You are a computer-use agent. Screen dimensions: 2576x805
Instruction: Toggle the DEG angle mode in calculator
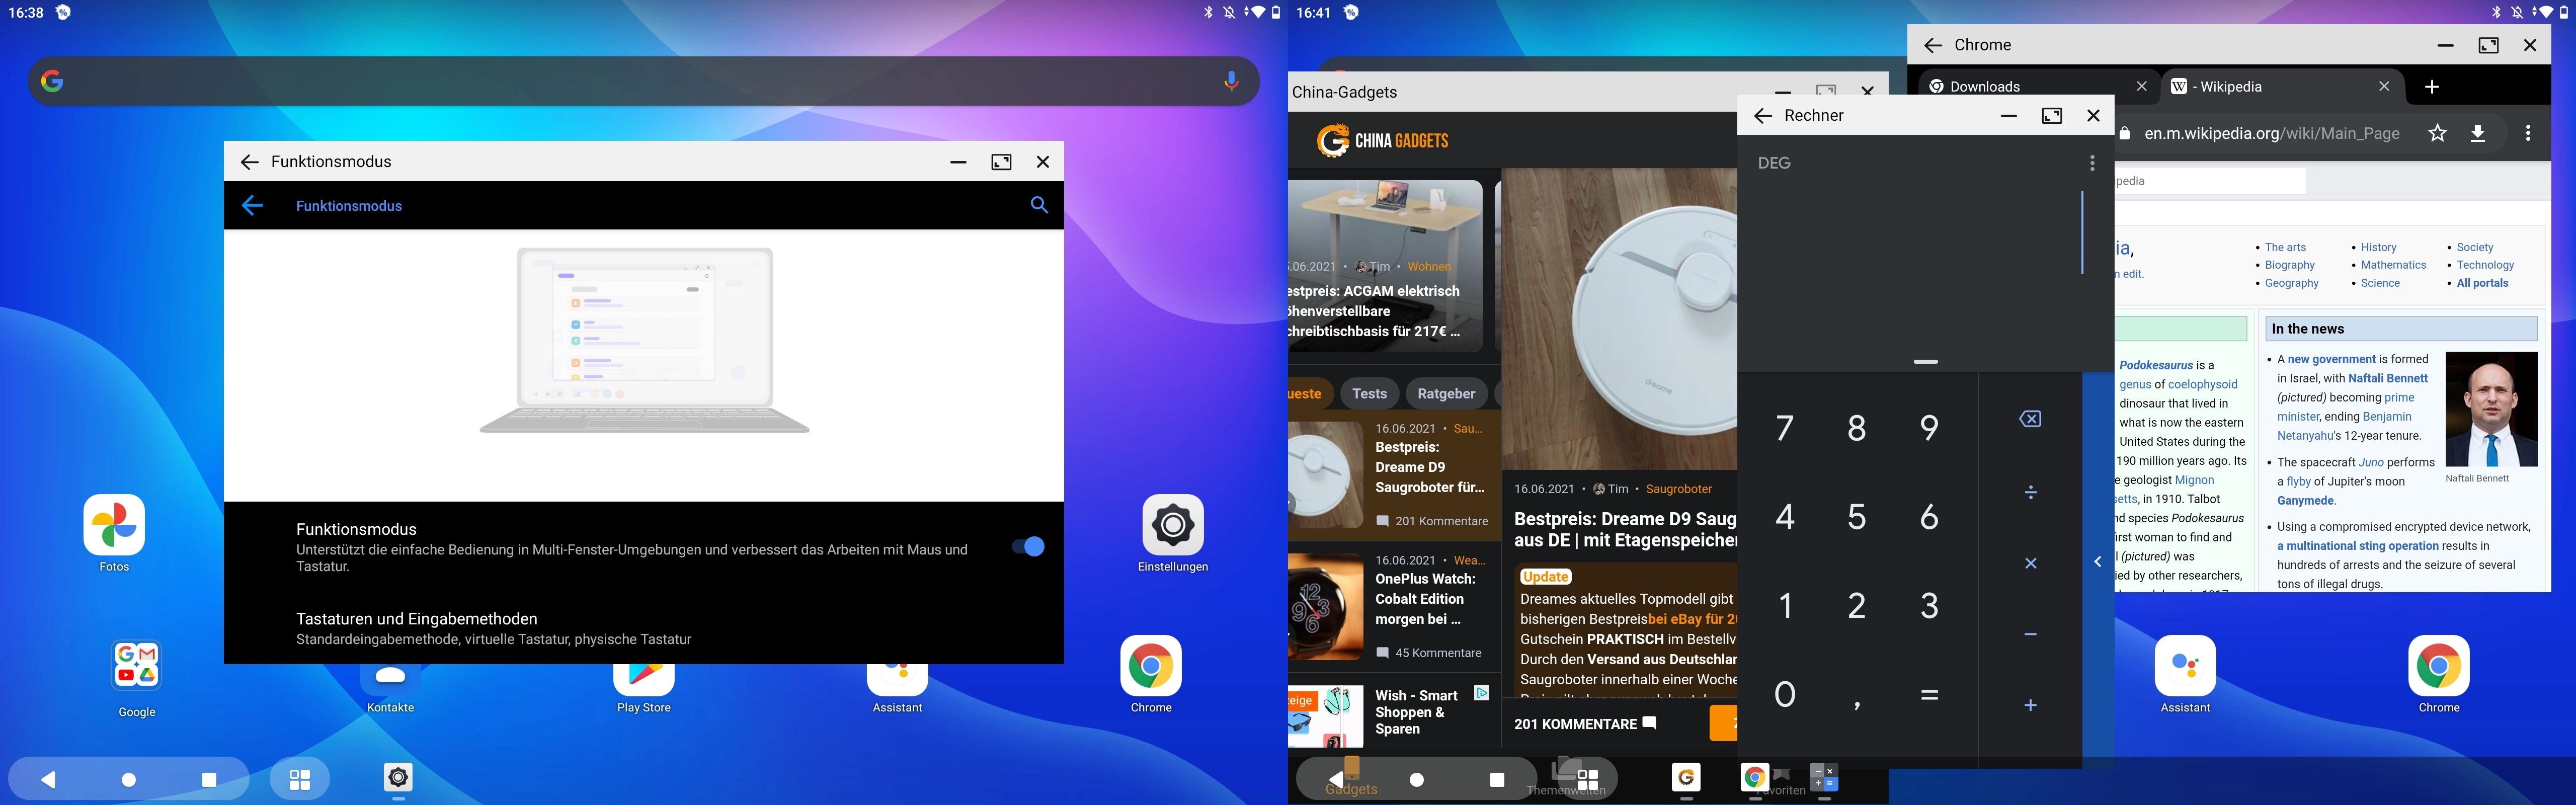point(1774,163)
